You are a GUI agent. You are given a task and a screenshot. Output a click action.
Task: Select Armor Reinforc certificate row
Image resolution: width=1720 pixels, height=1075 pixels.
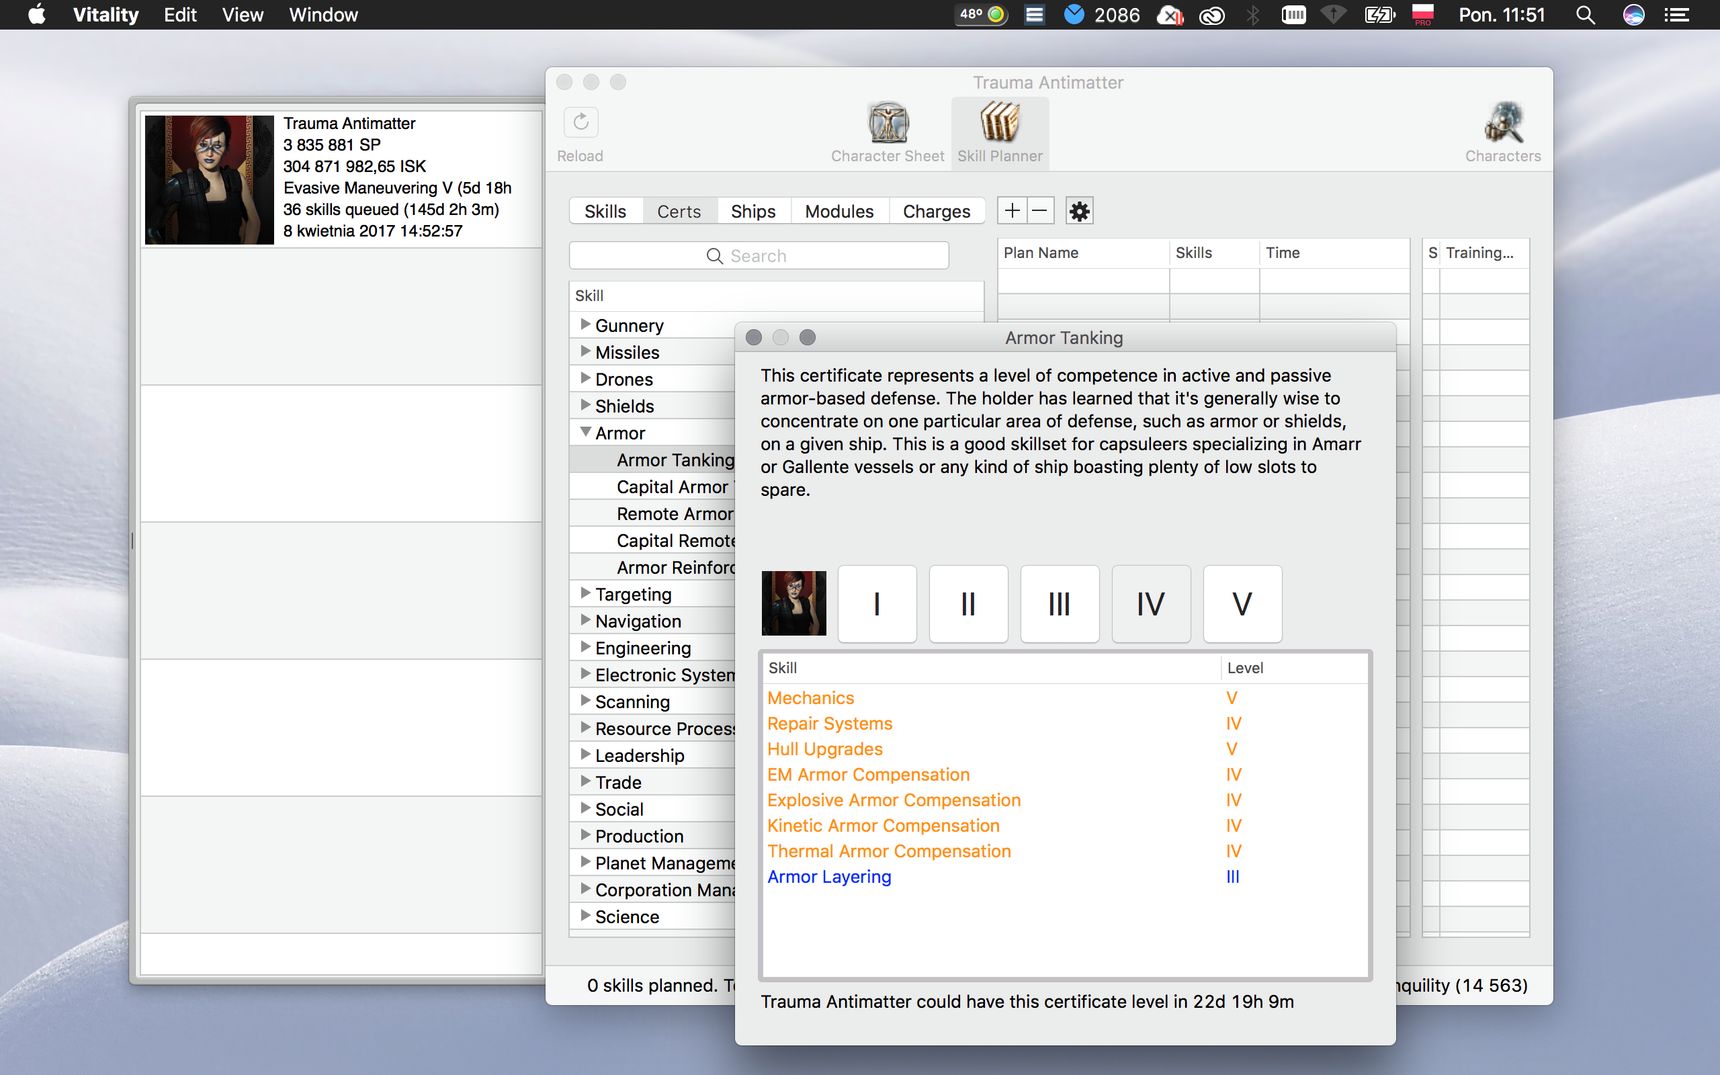pyautogui.click(x=652, y=568)
